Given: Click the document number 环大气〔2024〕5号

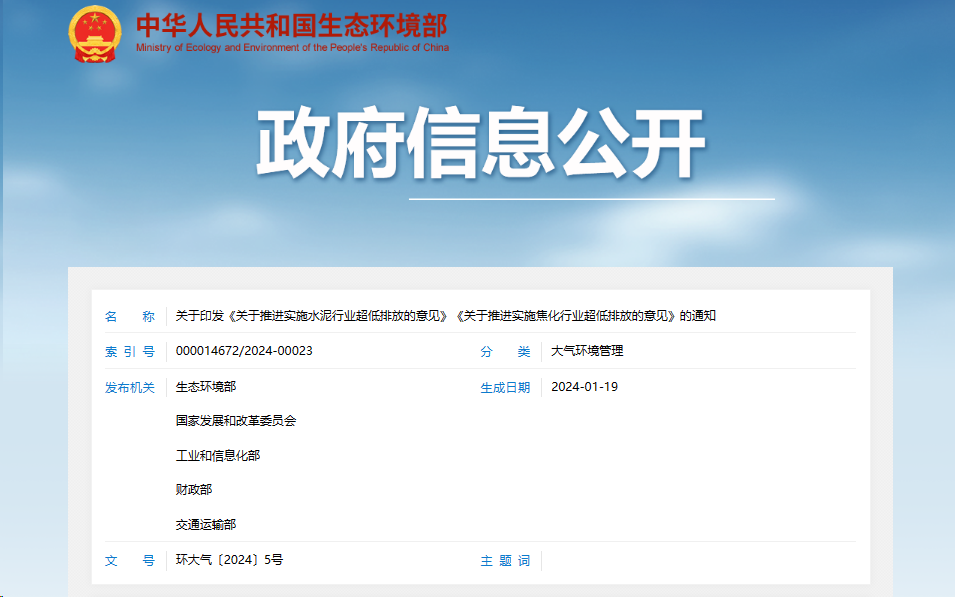Looking at the screenshot, I should (x=229, y=560).
